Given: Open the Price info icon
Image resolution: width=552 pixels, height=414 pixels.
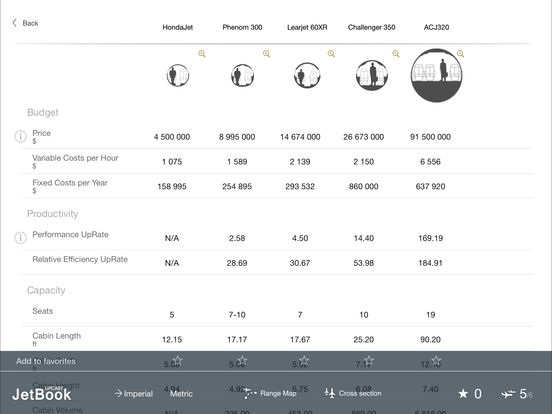Looking at the screenshot, I should [x=20, y=136].
